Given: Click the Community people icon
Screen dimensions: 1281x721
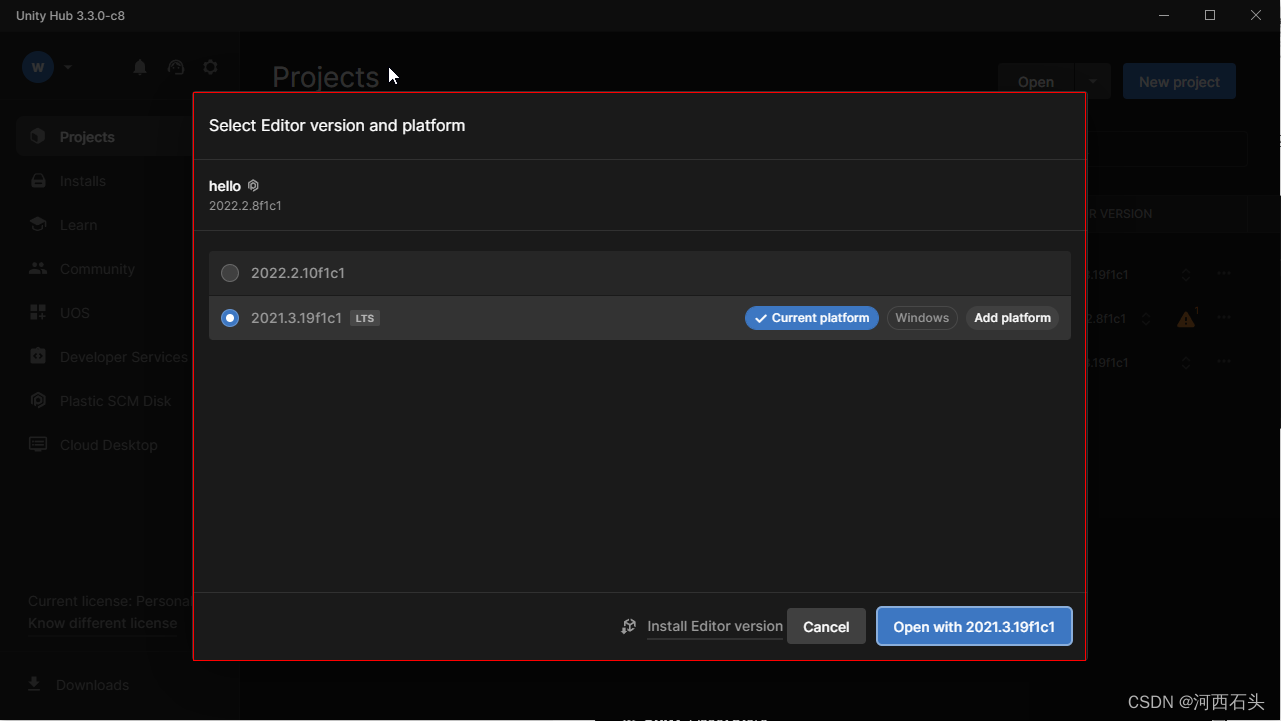Looking at the screenshot, I should (38, 268).
